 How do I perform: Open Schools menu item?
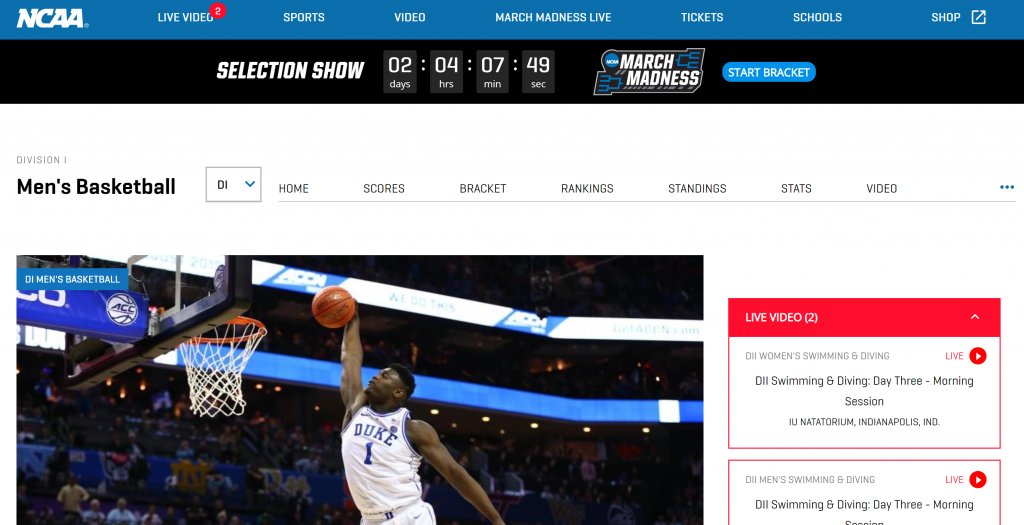point(817,18)
